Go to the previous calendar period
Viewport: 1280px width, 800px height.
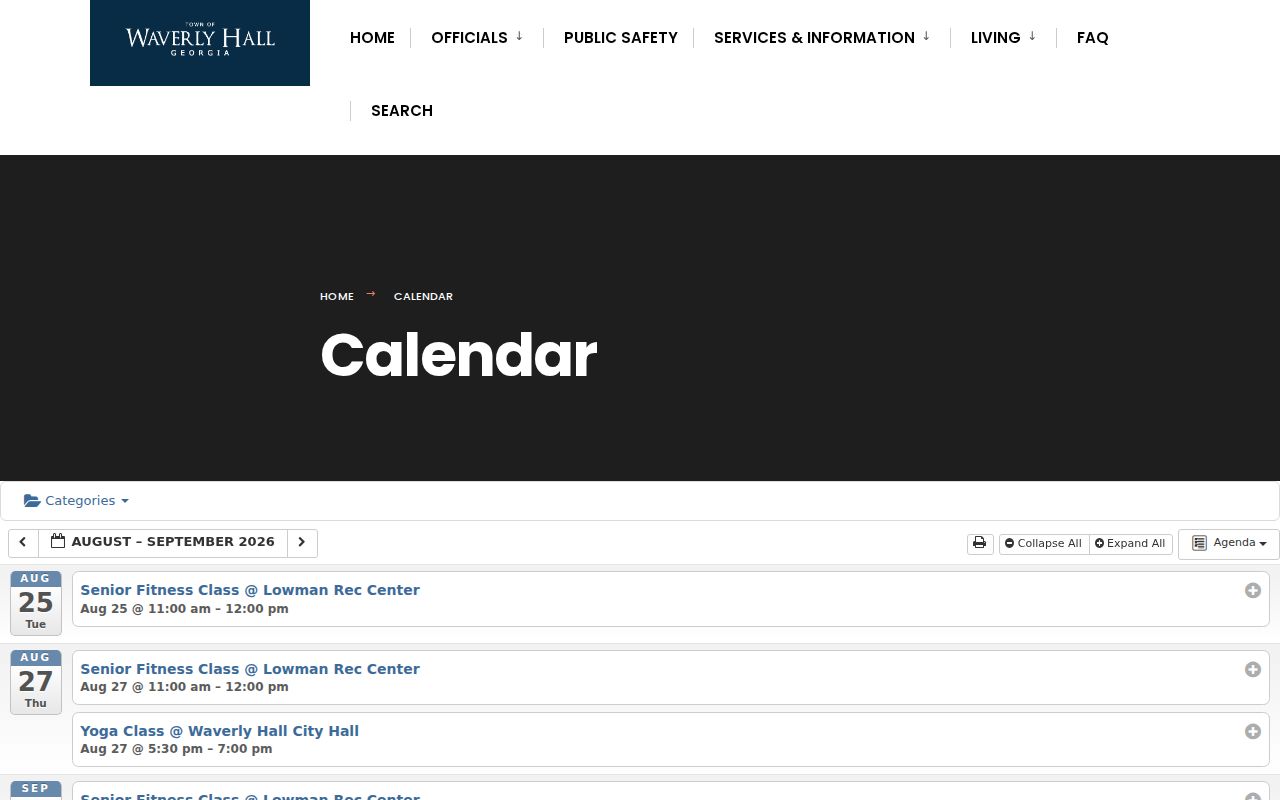tap(23, 543)
